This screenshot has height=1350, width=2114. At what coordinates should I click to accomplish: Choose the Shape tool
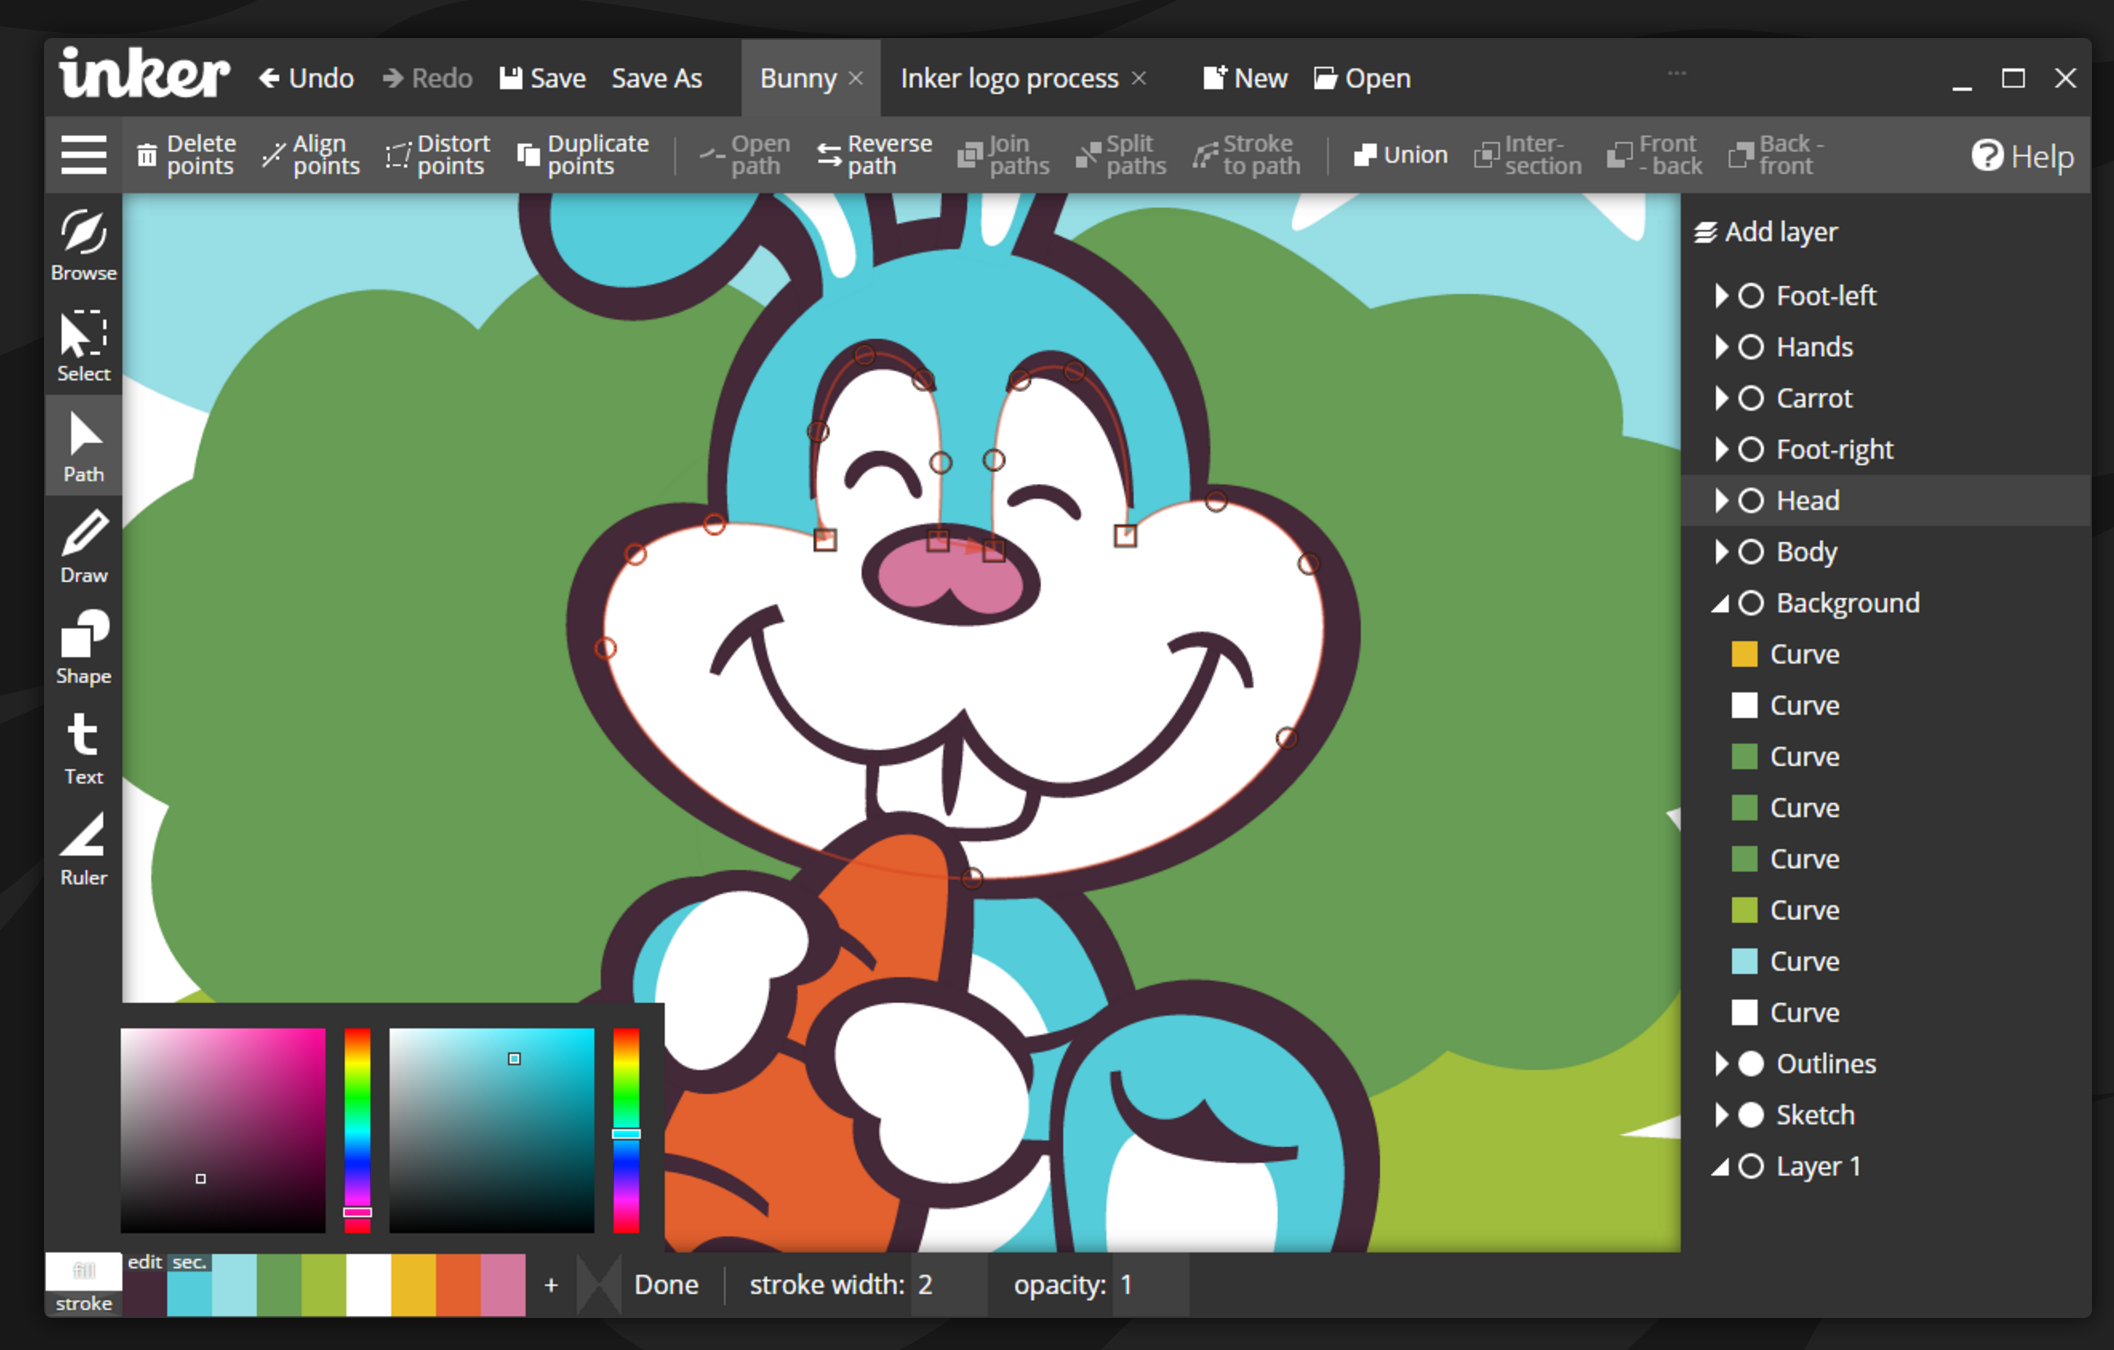[x=83, y=647]
